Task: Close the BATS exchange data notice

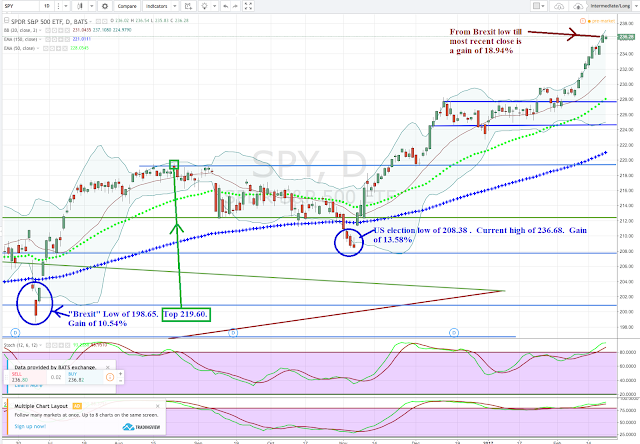Action: click(x=108, y=367)
